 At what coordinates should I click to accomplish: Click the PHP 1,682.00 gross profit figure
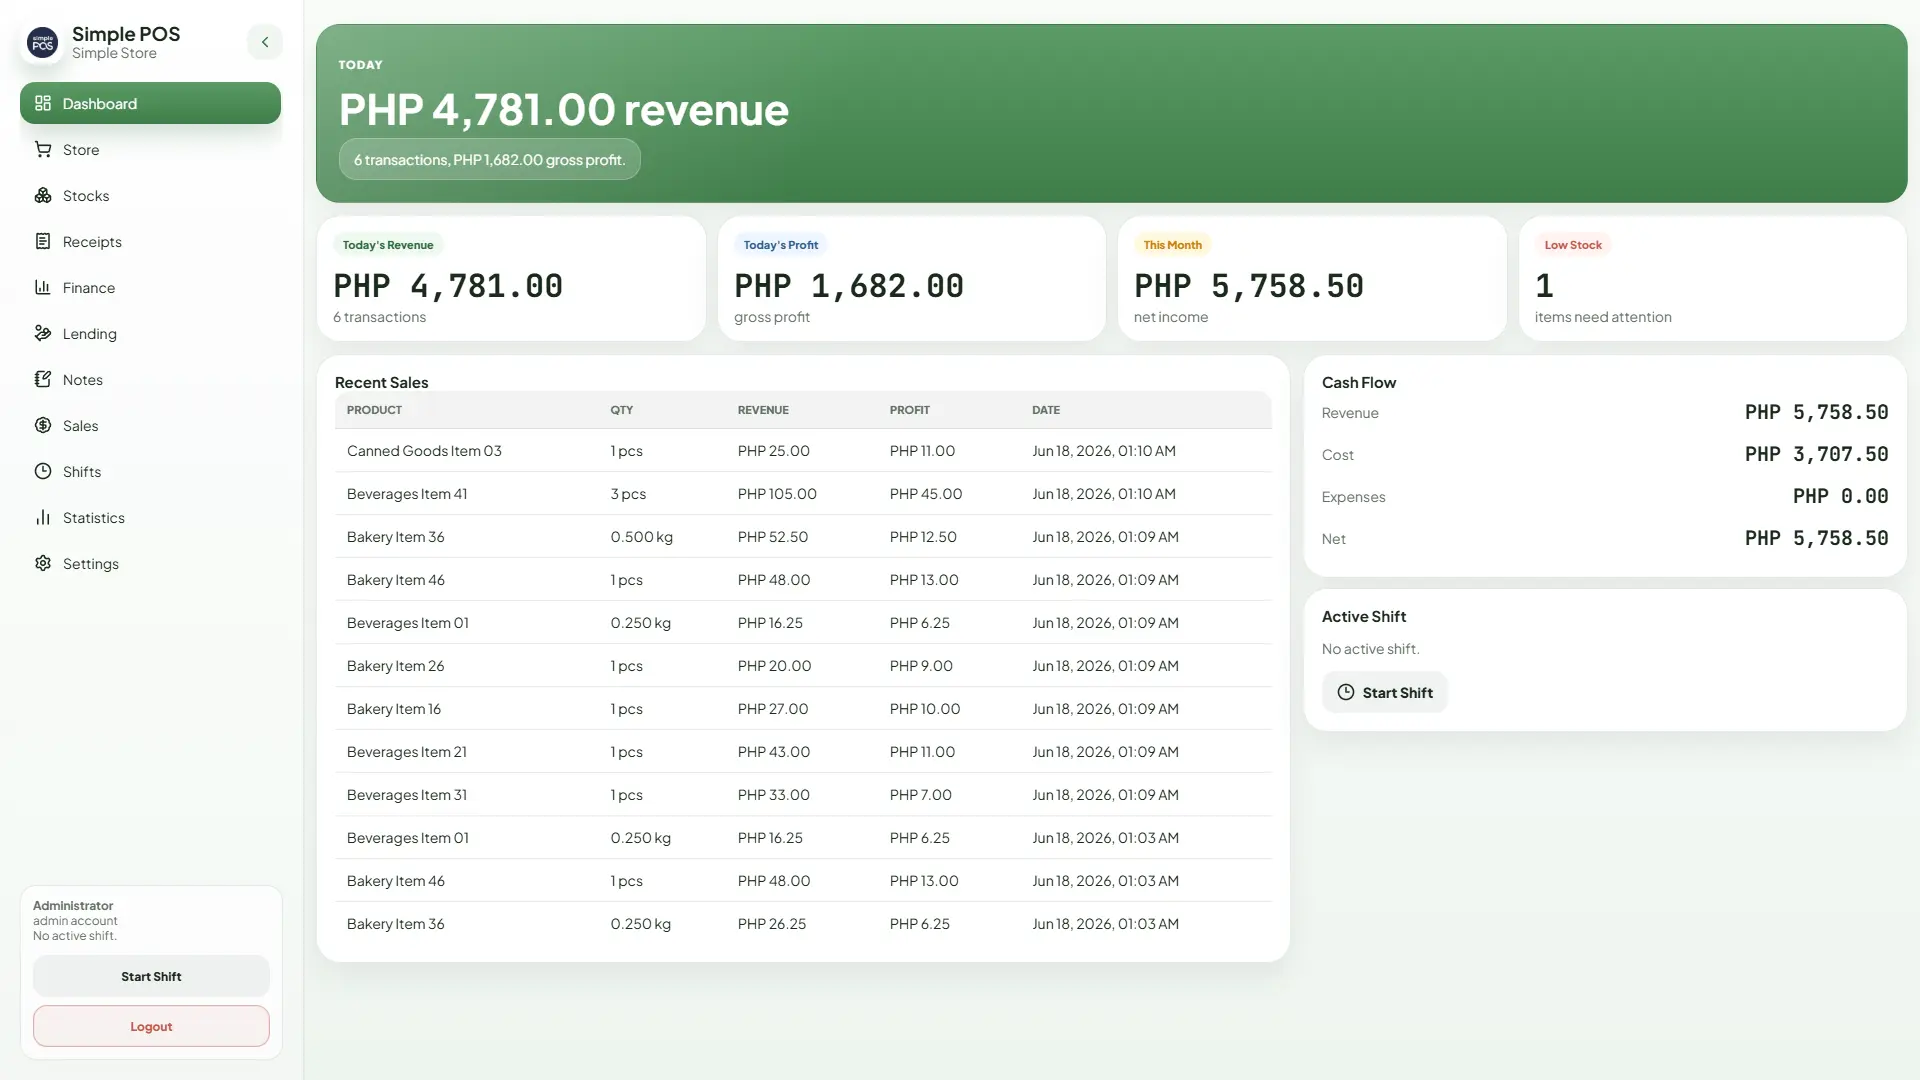[x=849, y=286]
